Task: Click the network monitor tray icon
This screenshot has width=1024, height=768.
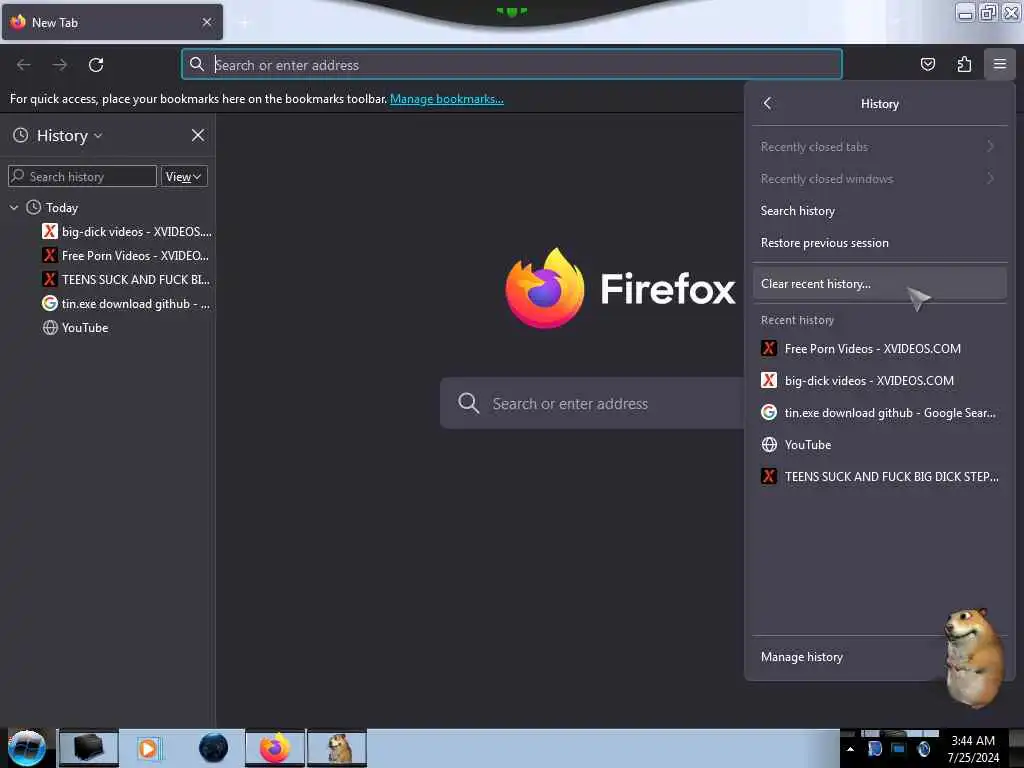Action: tap(899, 749)
